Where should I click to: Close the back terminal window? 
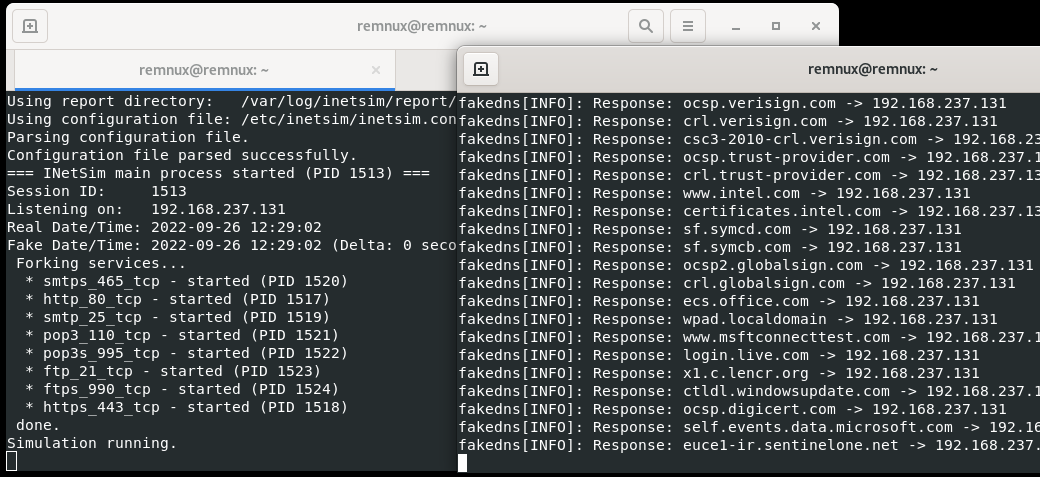point(816,26)
